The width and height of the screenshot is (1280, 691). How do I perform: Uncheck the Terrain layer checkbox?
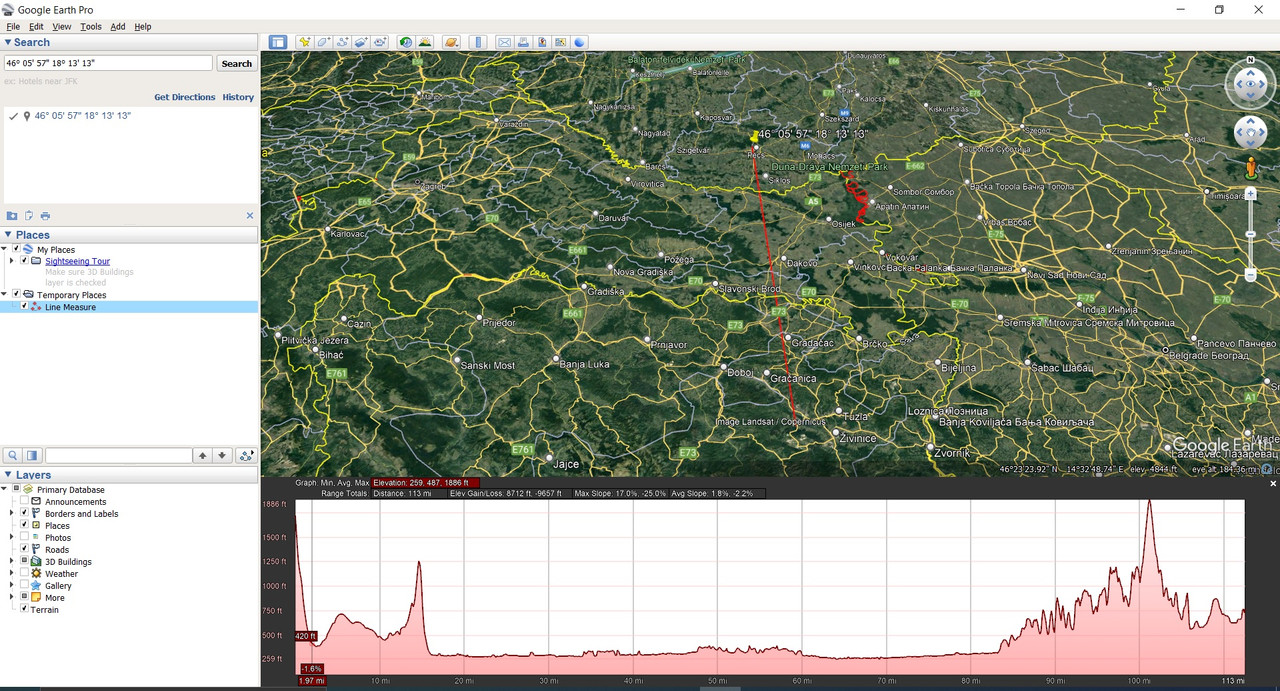pos(25,609)
